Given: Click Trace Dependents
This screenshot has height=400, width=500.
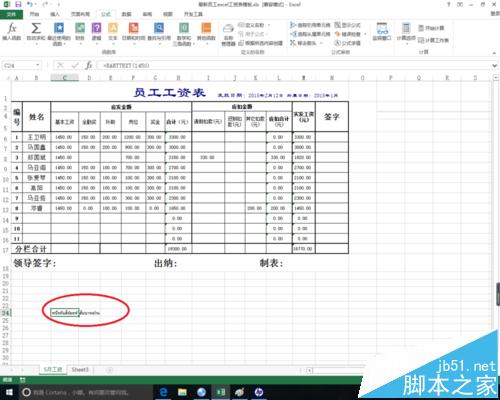Looking at the screenshot, I should click(310, 34).
